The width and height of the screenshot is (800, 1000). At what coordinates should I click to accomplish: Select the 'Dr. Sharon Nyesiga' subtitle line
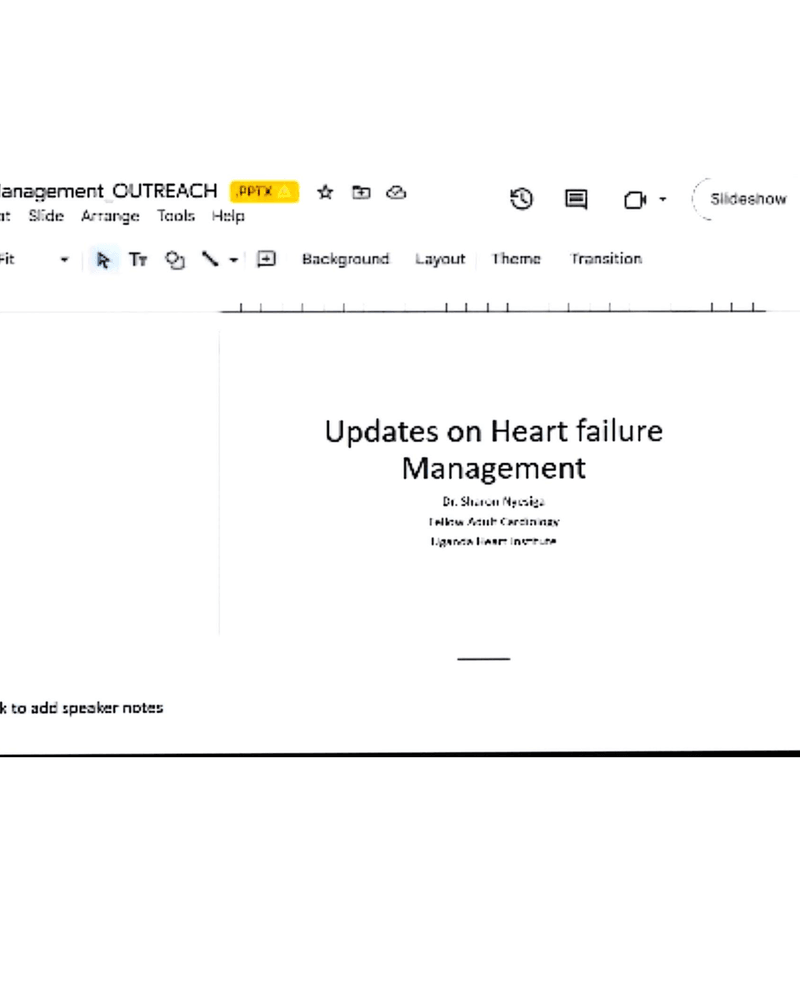point(494,501)
